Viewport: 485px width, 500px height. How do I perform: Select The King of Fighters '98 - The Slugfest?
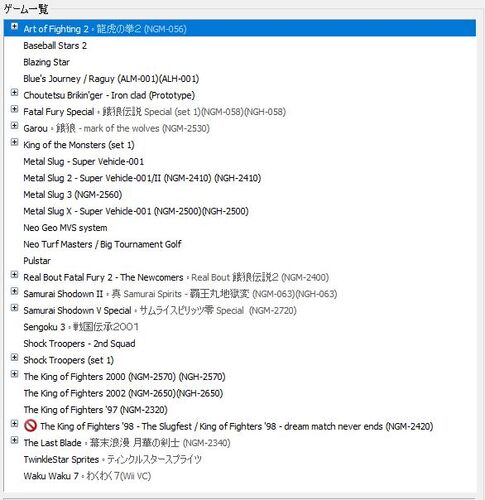pyautogui.click(x=237, y=426)
